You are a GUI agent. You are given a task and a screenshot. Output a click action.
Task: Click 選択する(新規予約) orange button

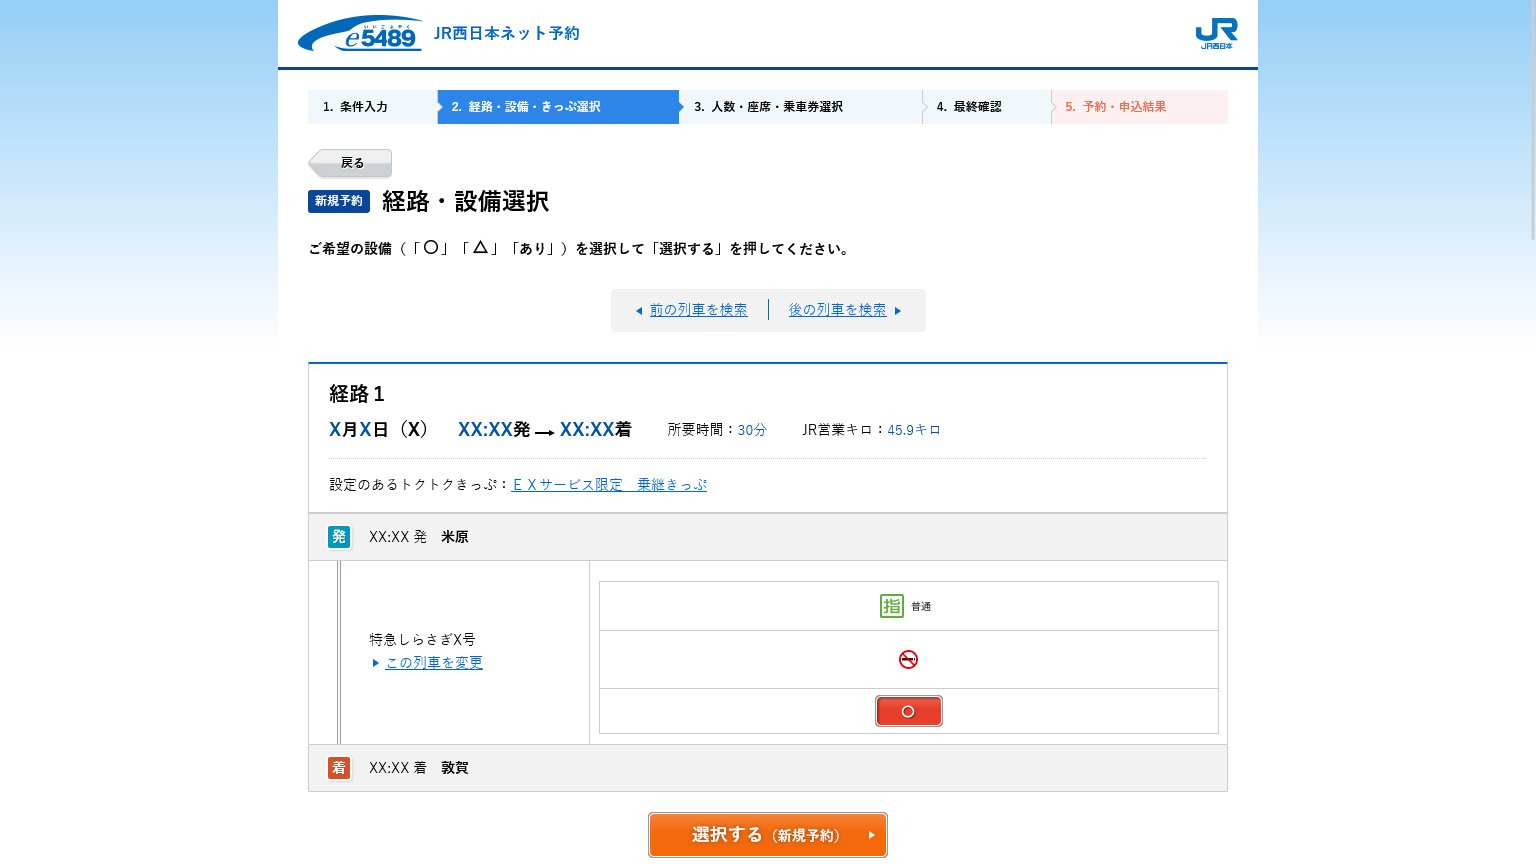(x=768, y=835)
